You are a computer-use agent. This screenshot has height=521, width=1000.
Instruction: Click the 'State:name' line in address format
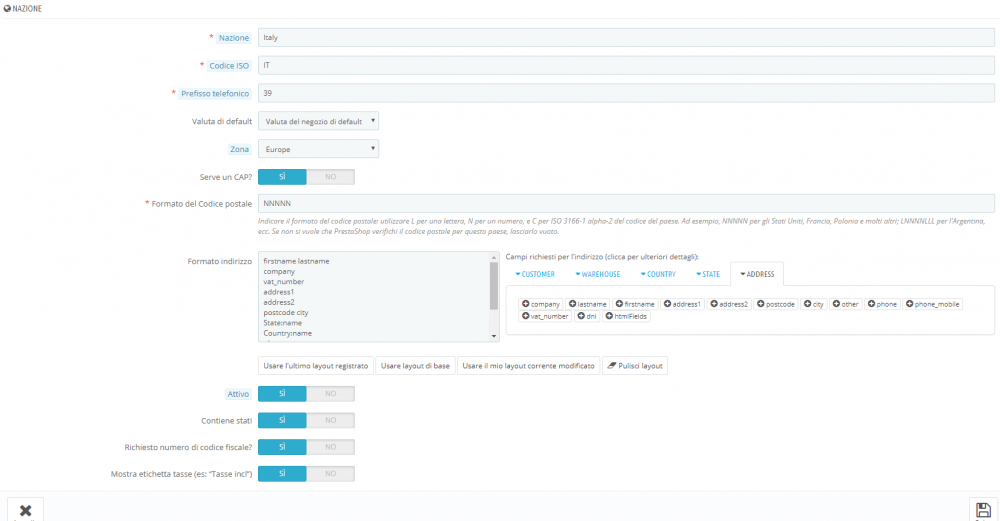coord(283,323)
